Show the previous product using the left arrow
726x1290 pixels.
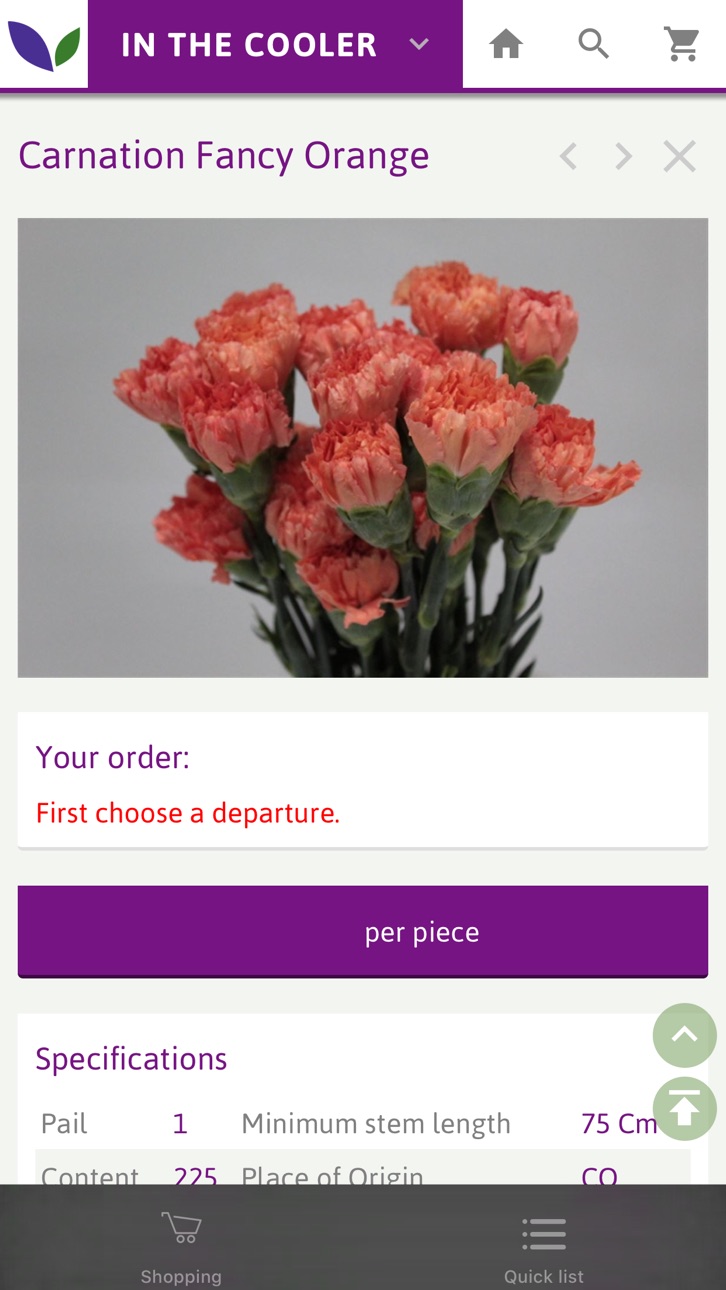pyautogui.click(x=568, y=156)
